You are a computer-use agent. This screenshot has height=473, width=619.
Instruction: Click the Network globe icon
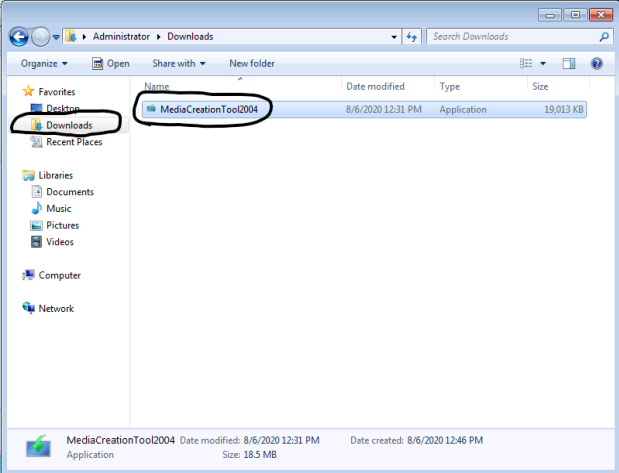point(28,308)
